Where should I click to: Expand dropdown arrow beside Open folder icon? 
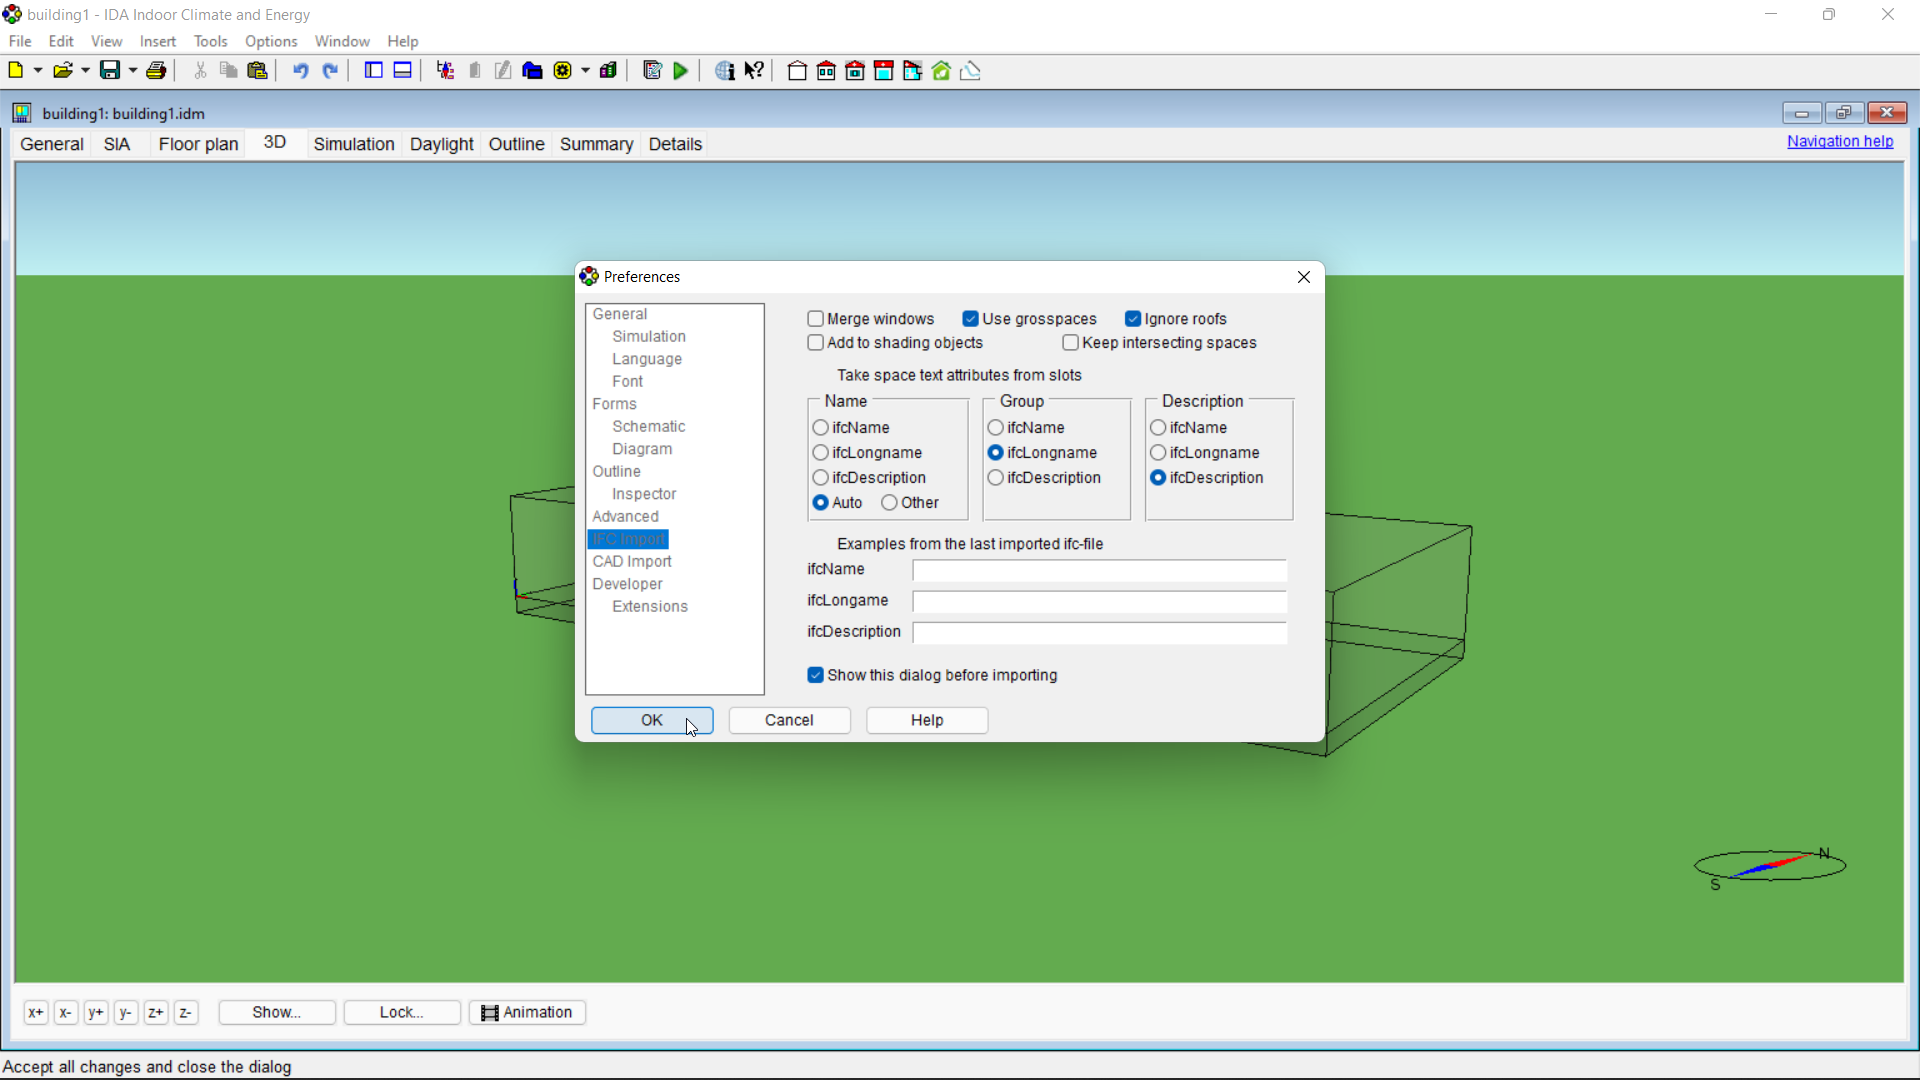[86, 71]
